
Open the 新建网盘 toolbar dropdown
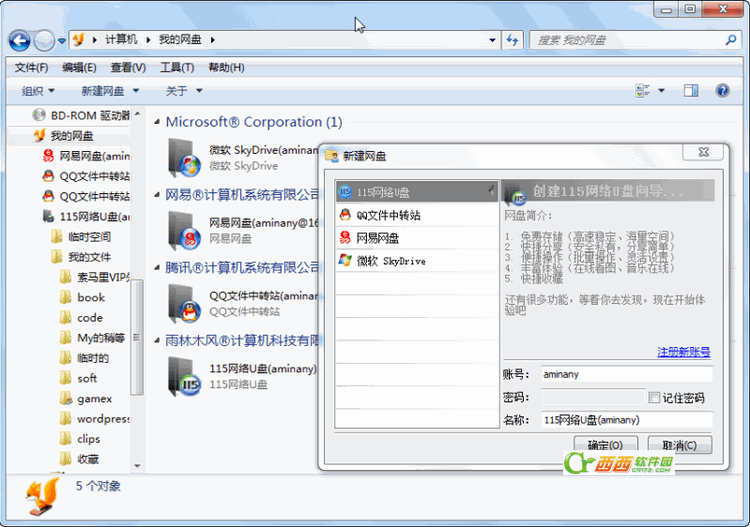[110, 91]
